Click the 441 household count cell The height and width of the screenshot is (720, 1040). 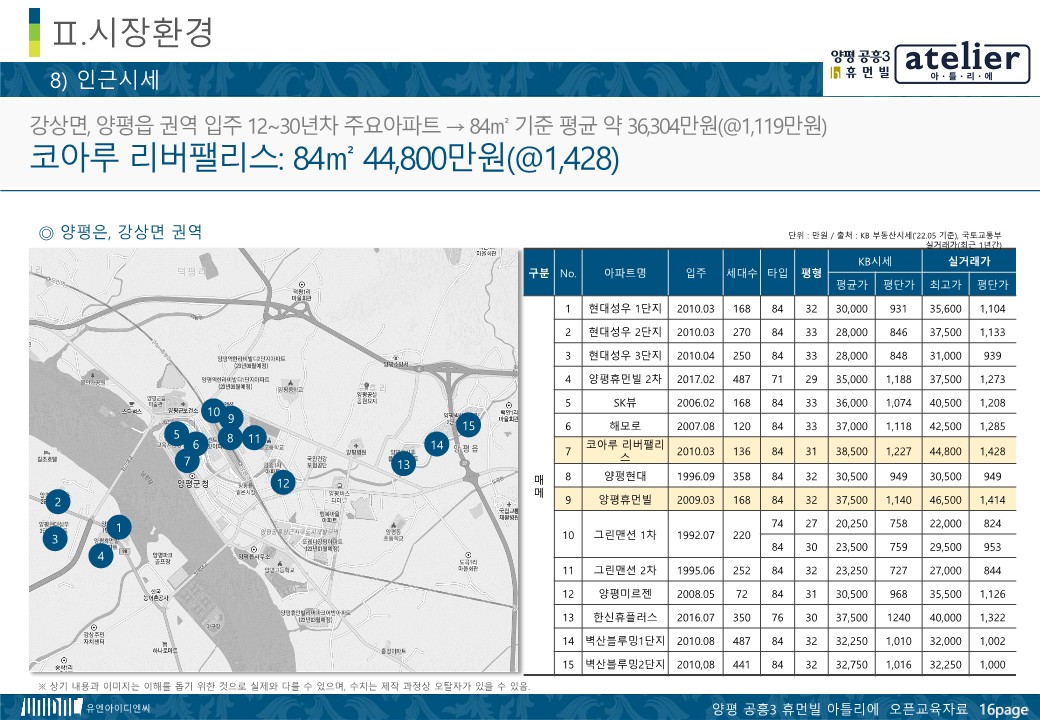742,664
